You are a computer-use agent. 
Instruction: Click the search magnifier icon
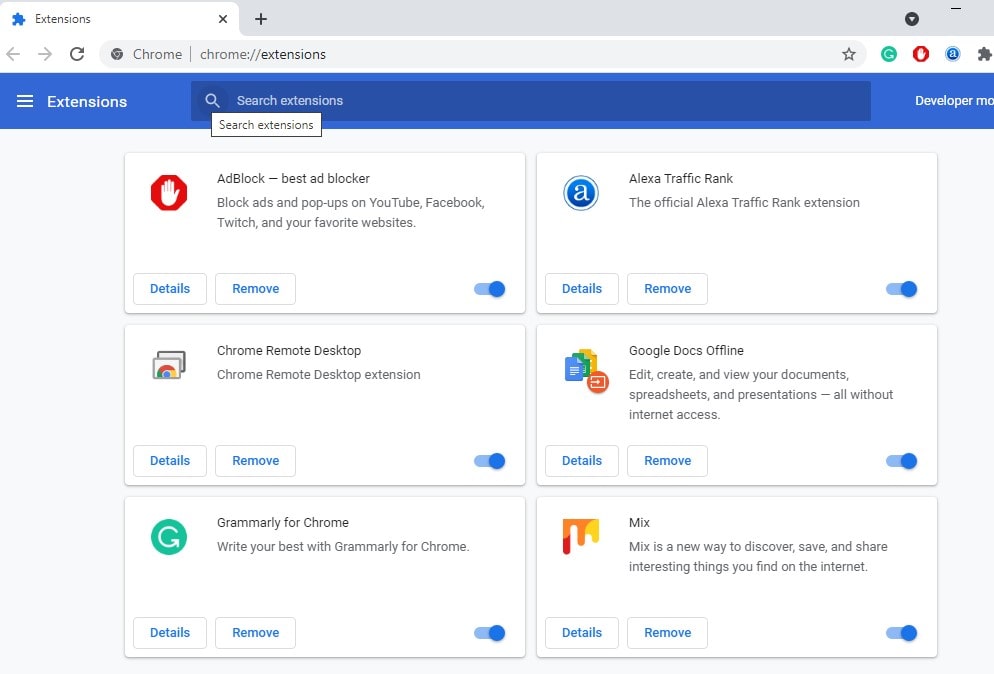pos(212,101)
